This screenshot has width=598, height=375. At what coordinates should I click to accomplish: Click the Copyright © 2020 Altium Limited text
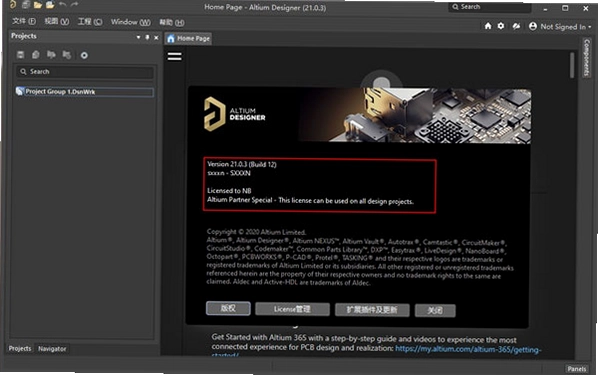(x=256, y=232)
